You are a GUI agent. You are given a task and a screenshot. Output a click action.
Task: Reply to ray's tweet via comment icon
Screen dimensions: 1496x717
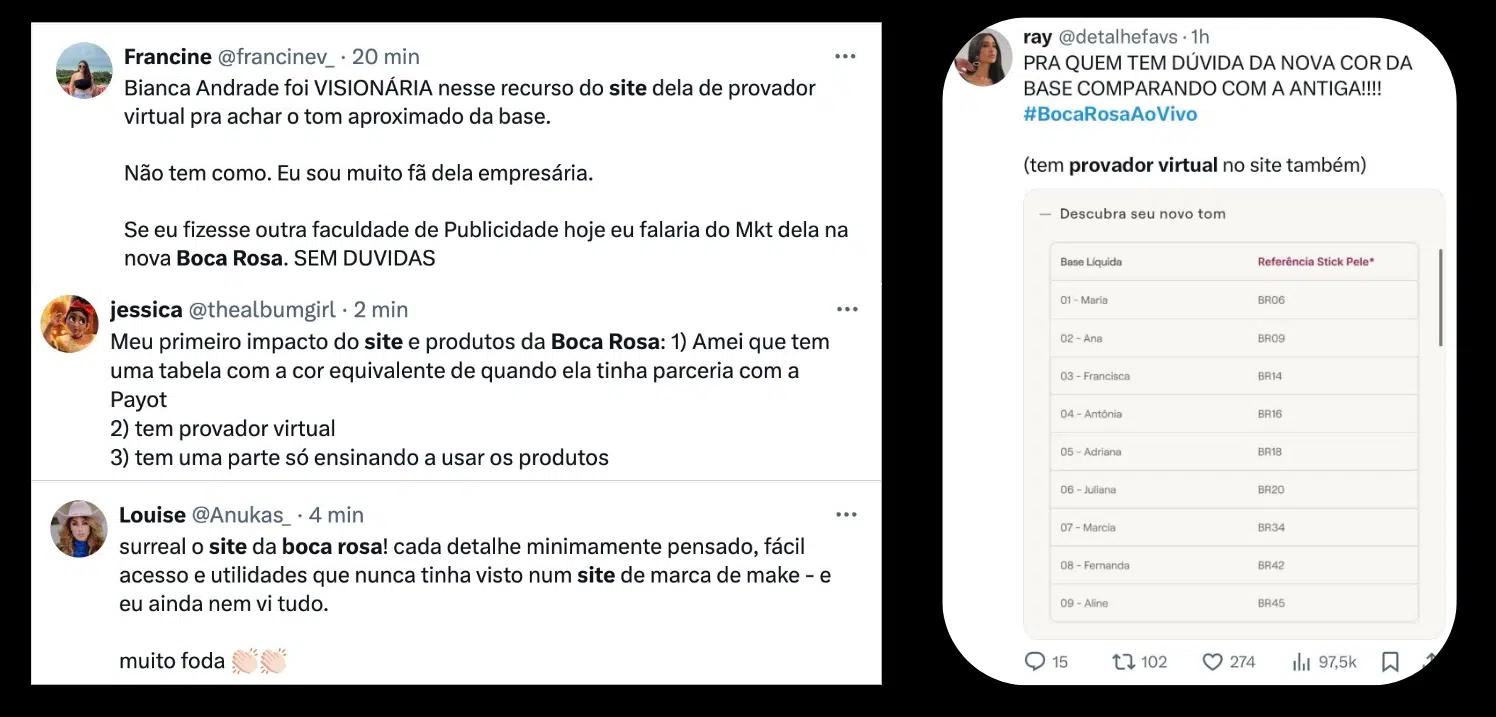click(1035, 662)
